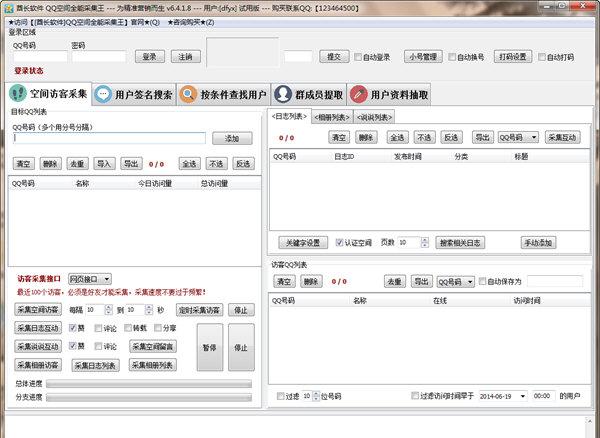Screen dimensions: 600x438
Task: Click the 总体进度 progress bar
Action: [x=149, y=384]
